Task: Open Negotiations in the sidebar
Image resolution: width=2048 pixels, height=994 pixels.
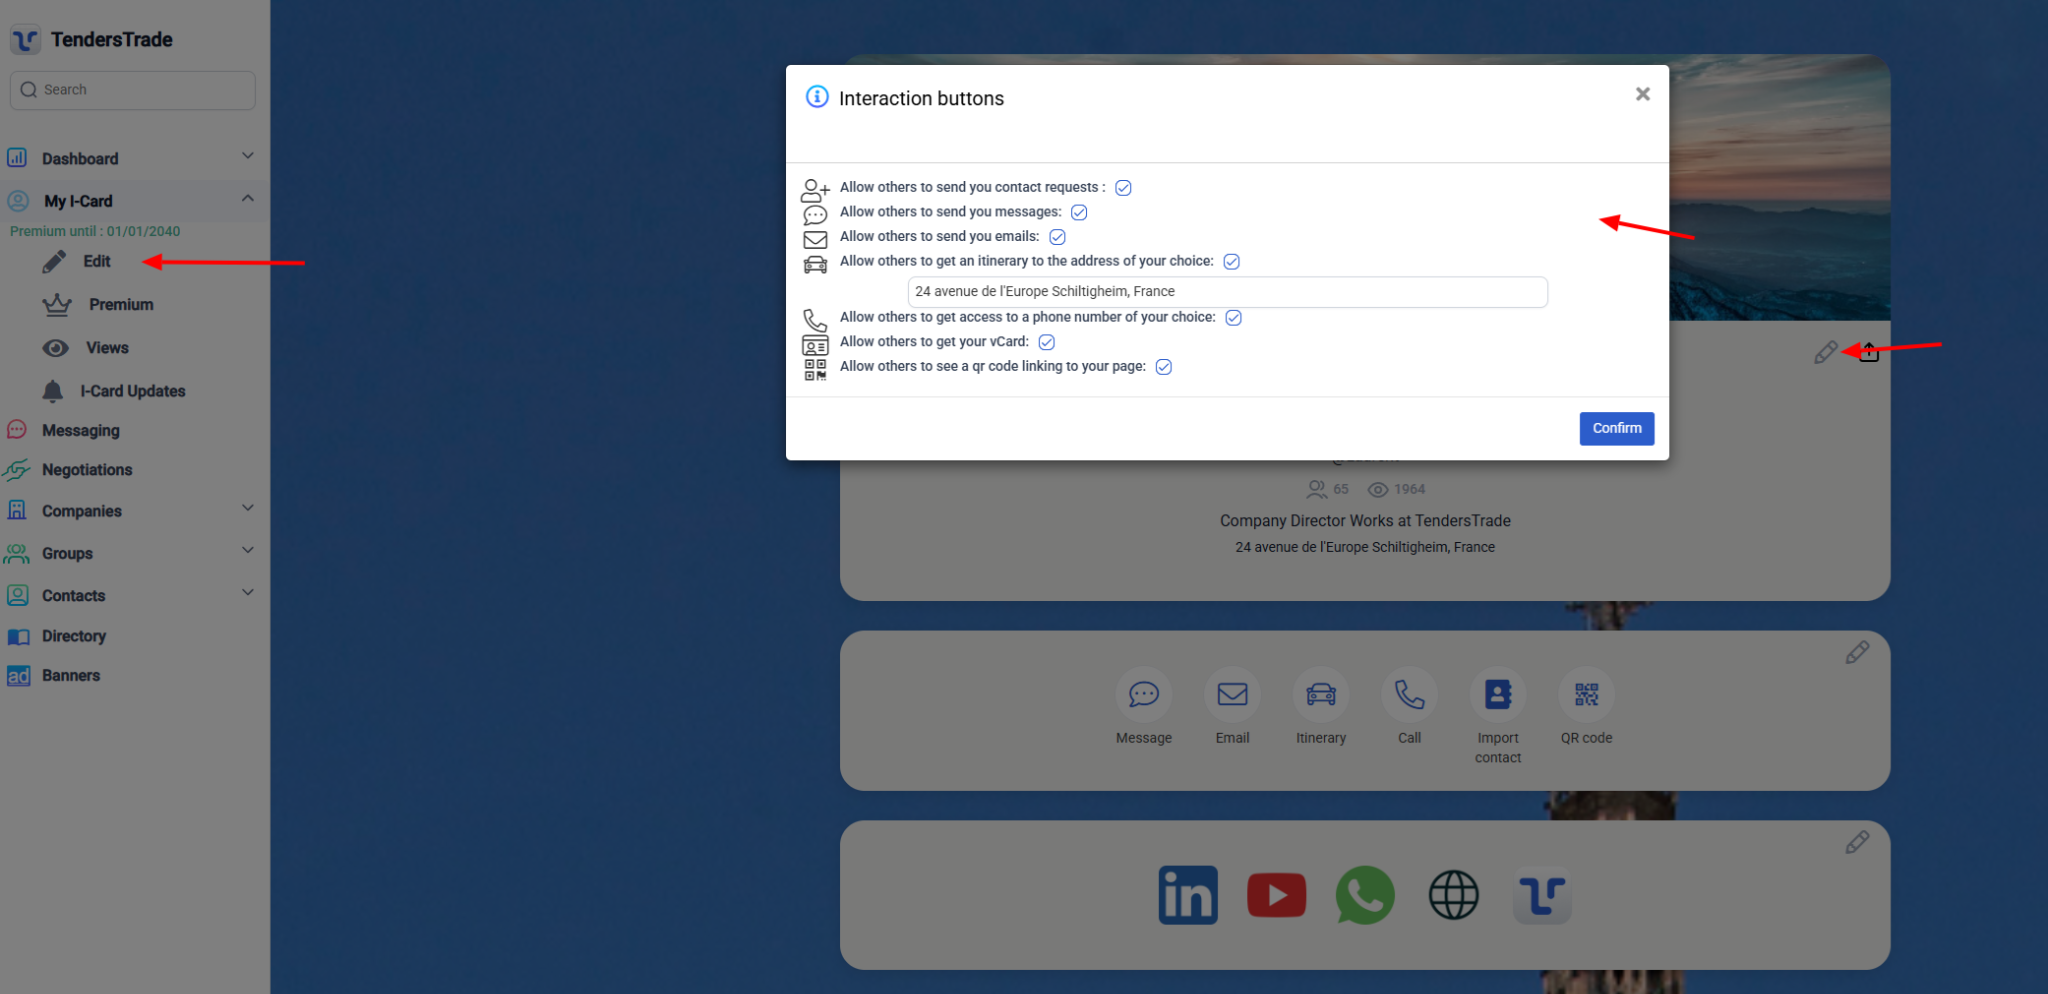Action: (x=86, y=470)
